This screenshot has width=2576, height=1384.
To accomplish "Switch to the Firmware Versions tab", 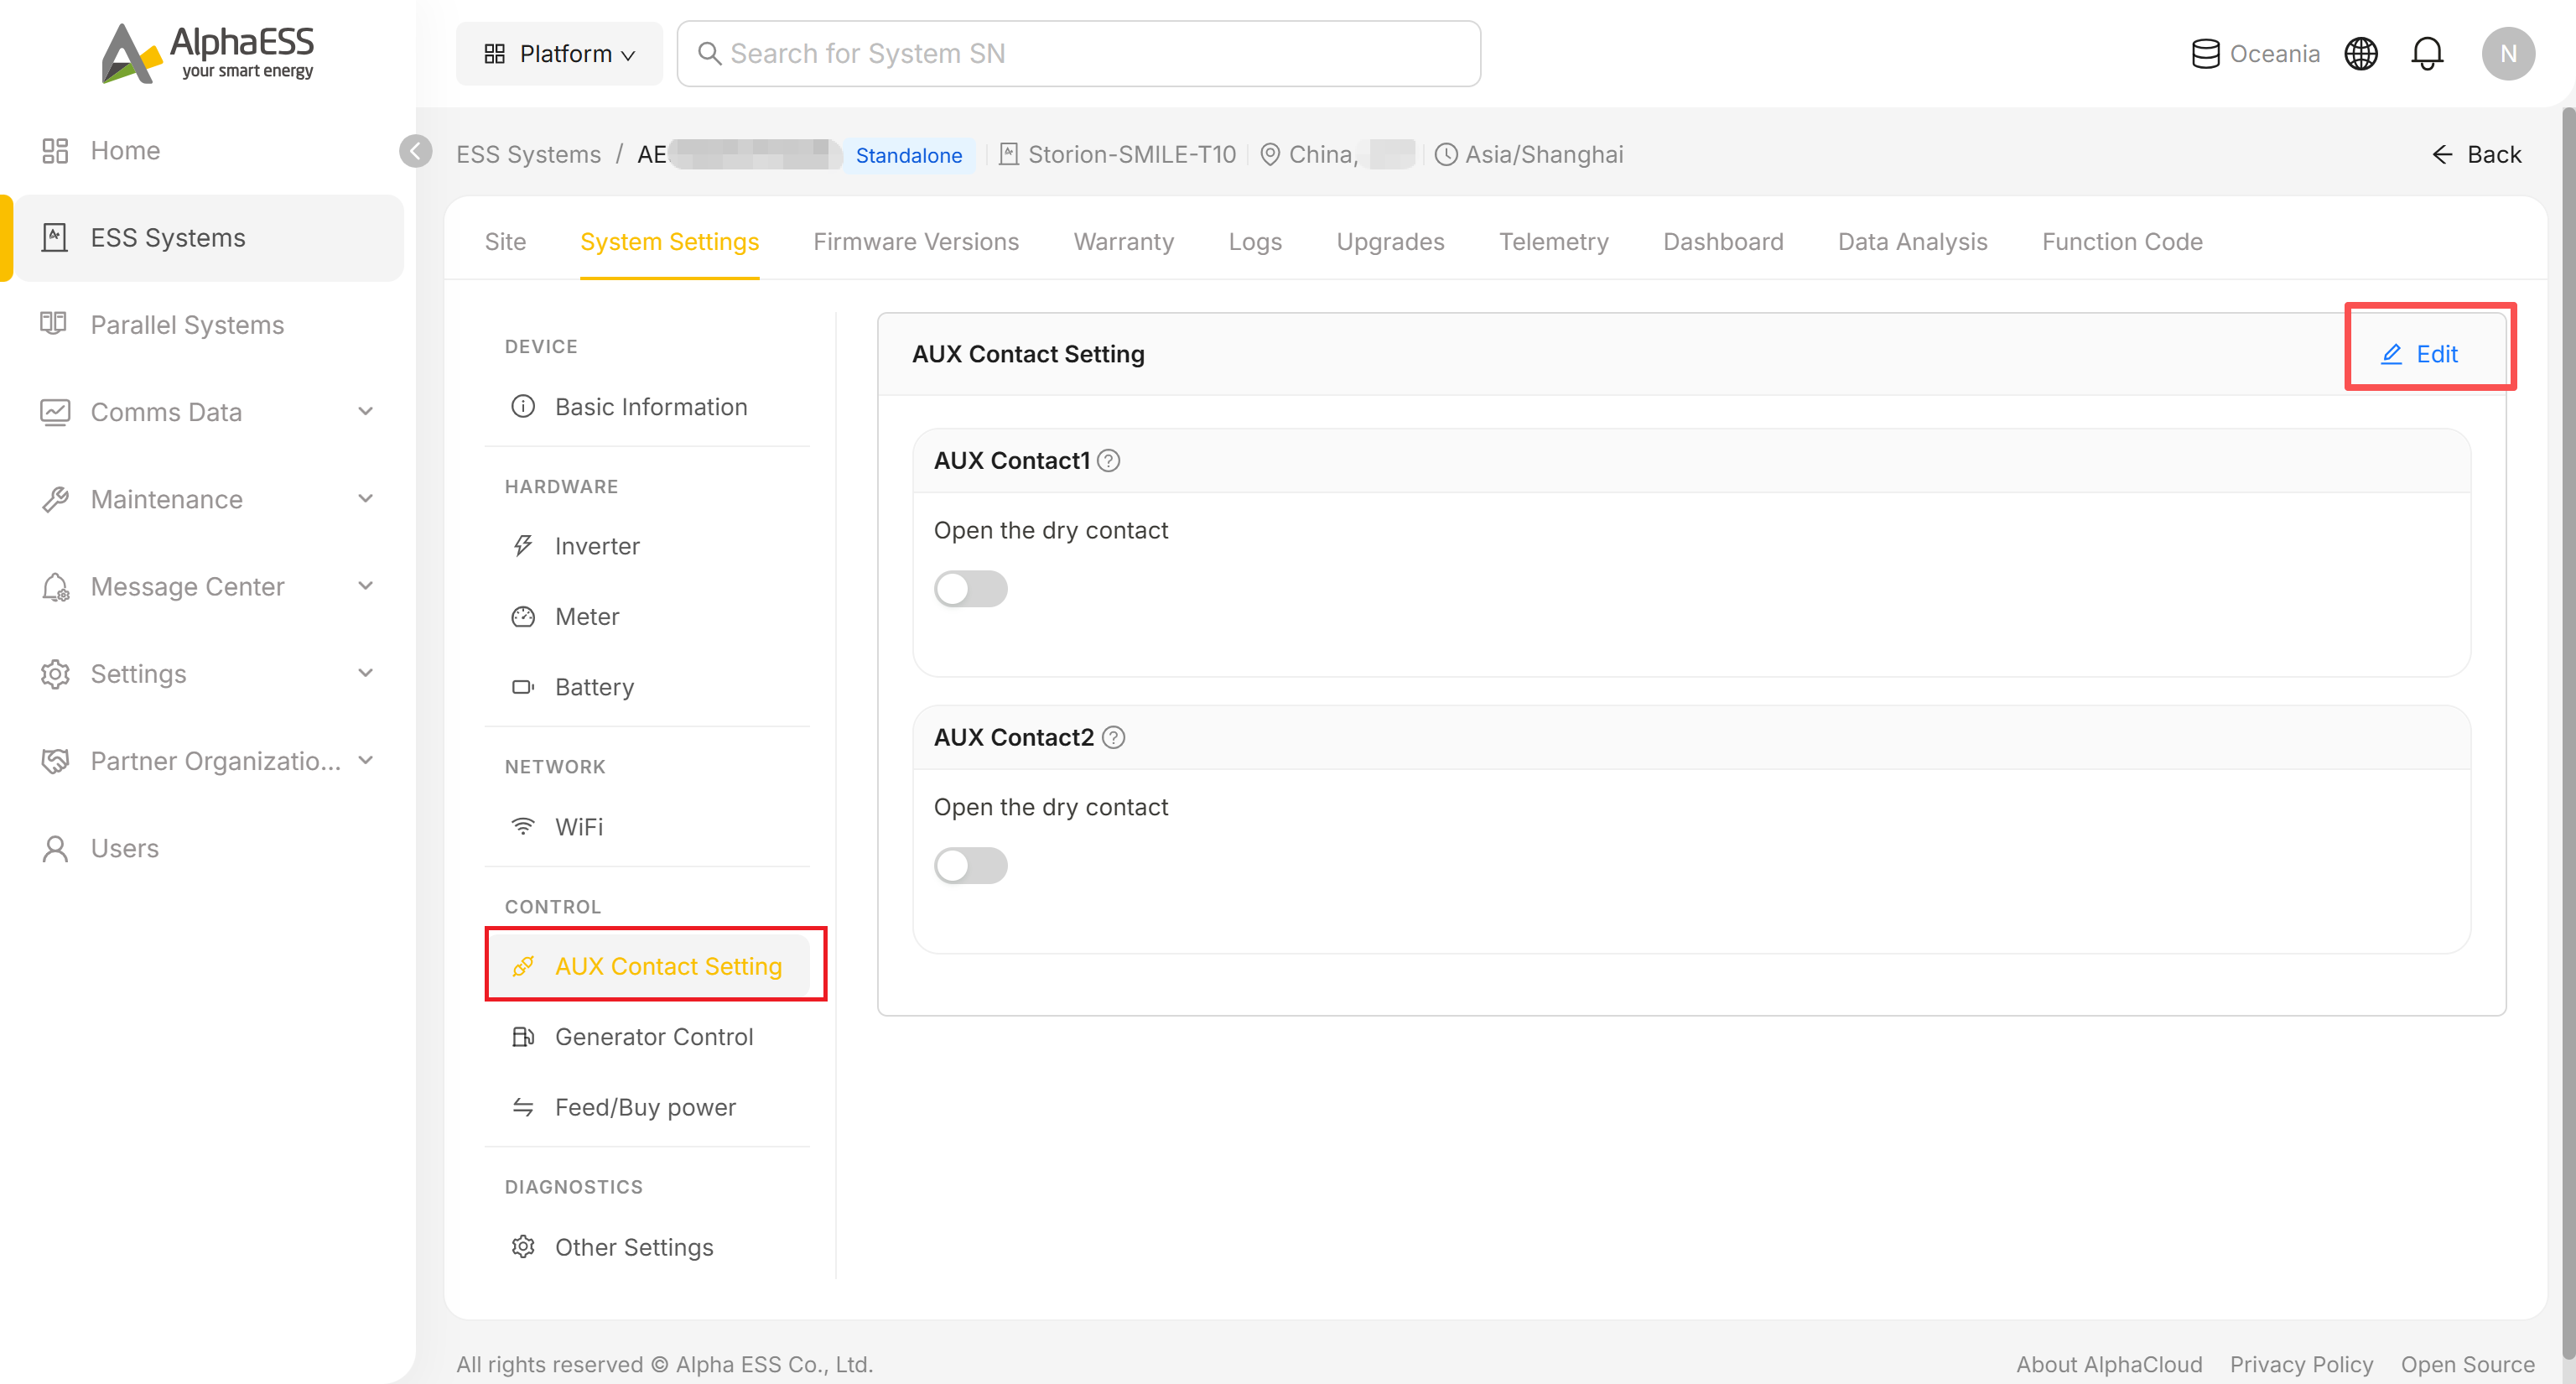I will click(915, 241).
